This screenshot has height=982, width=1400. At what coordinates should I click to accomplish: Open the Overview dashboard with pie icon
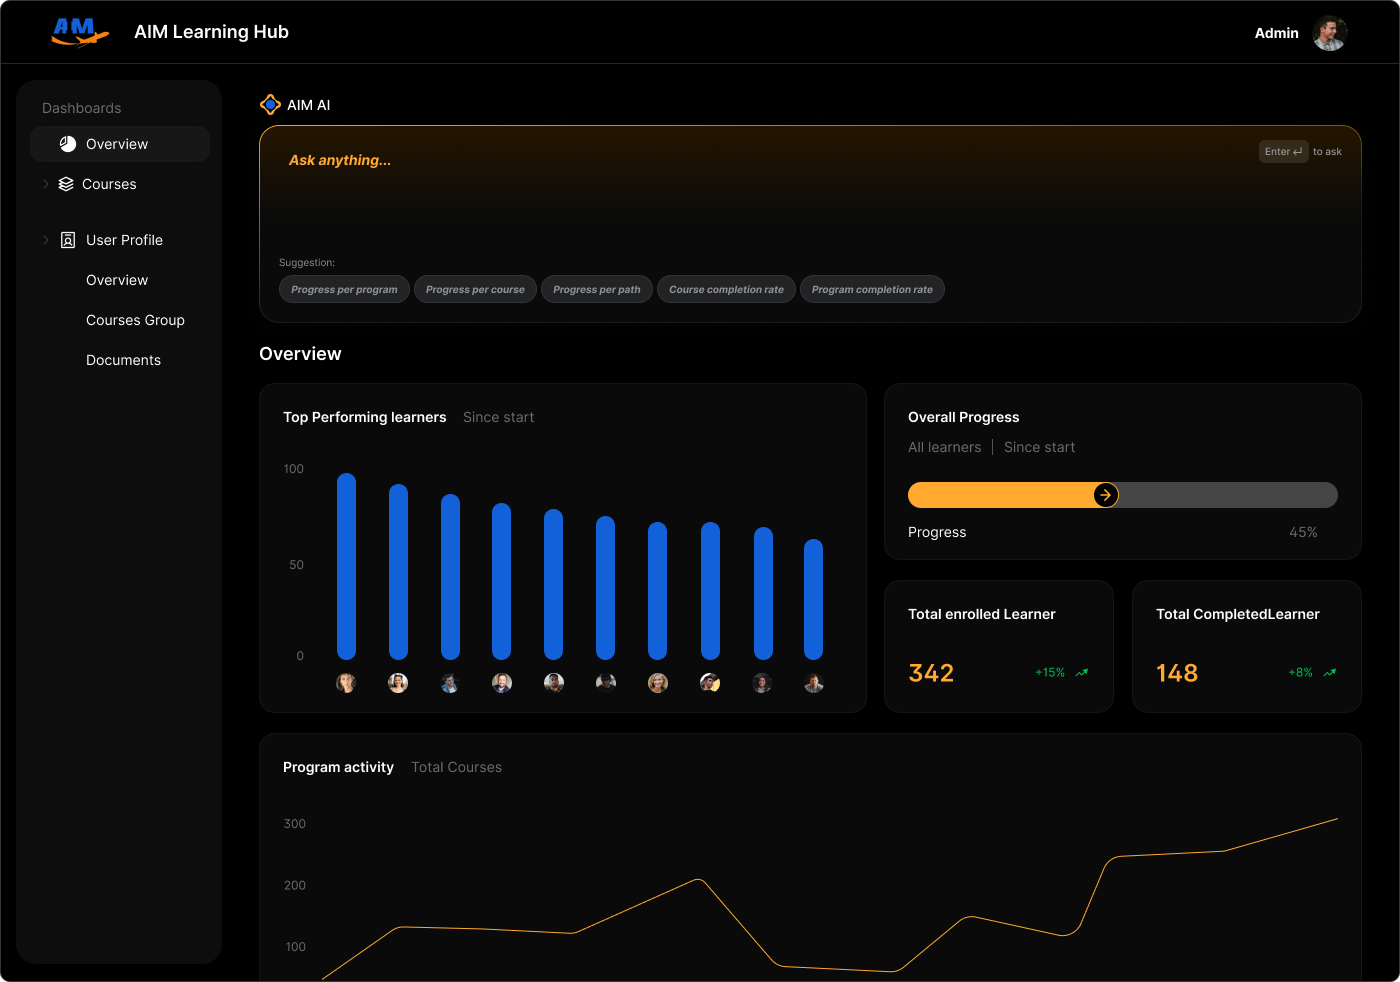point(120,144)
